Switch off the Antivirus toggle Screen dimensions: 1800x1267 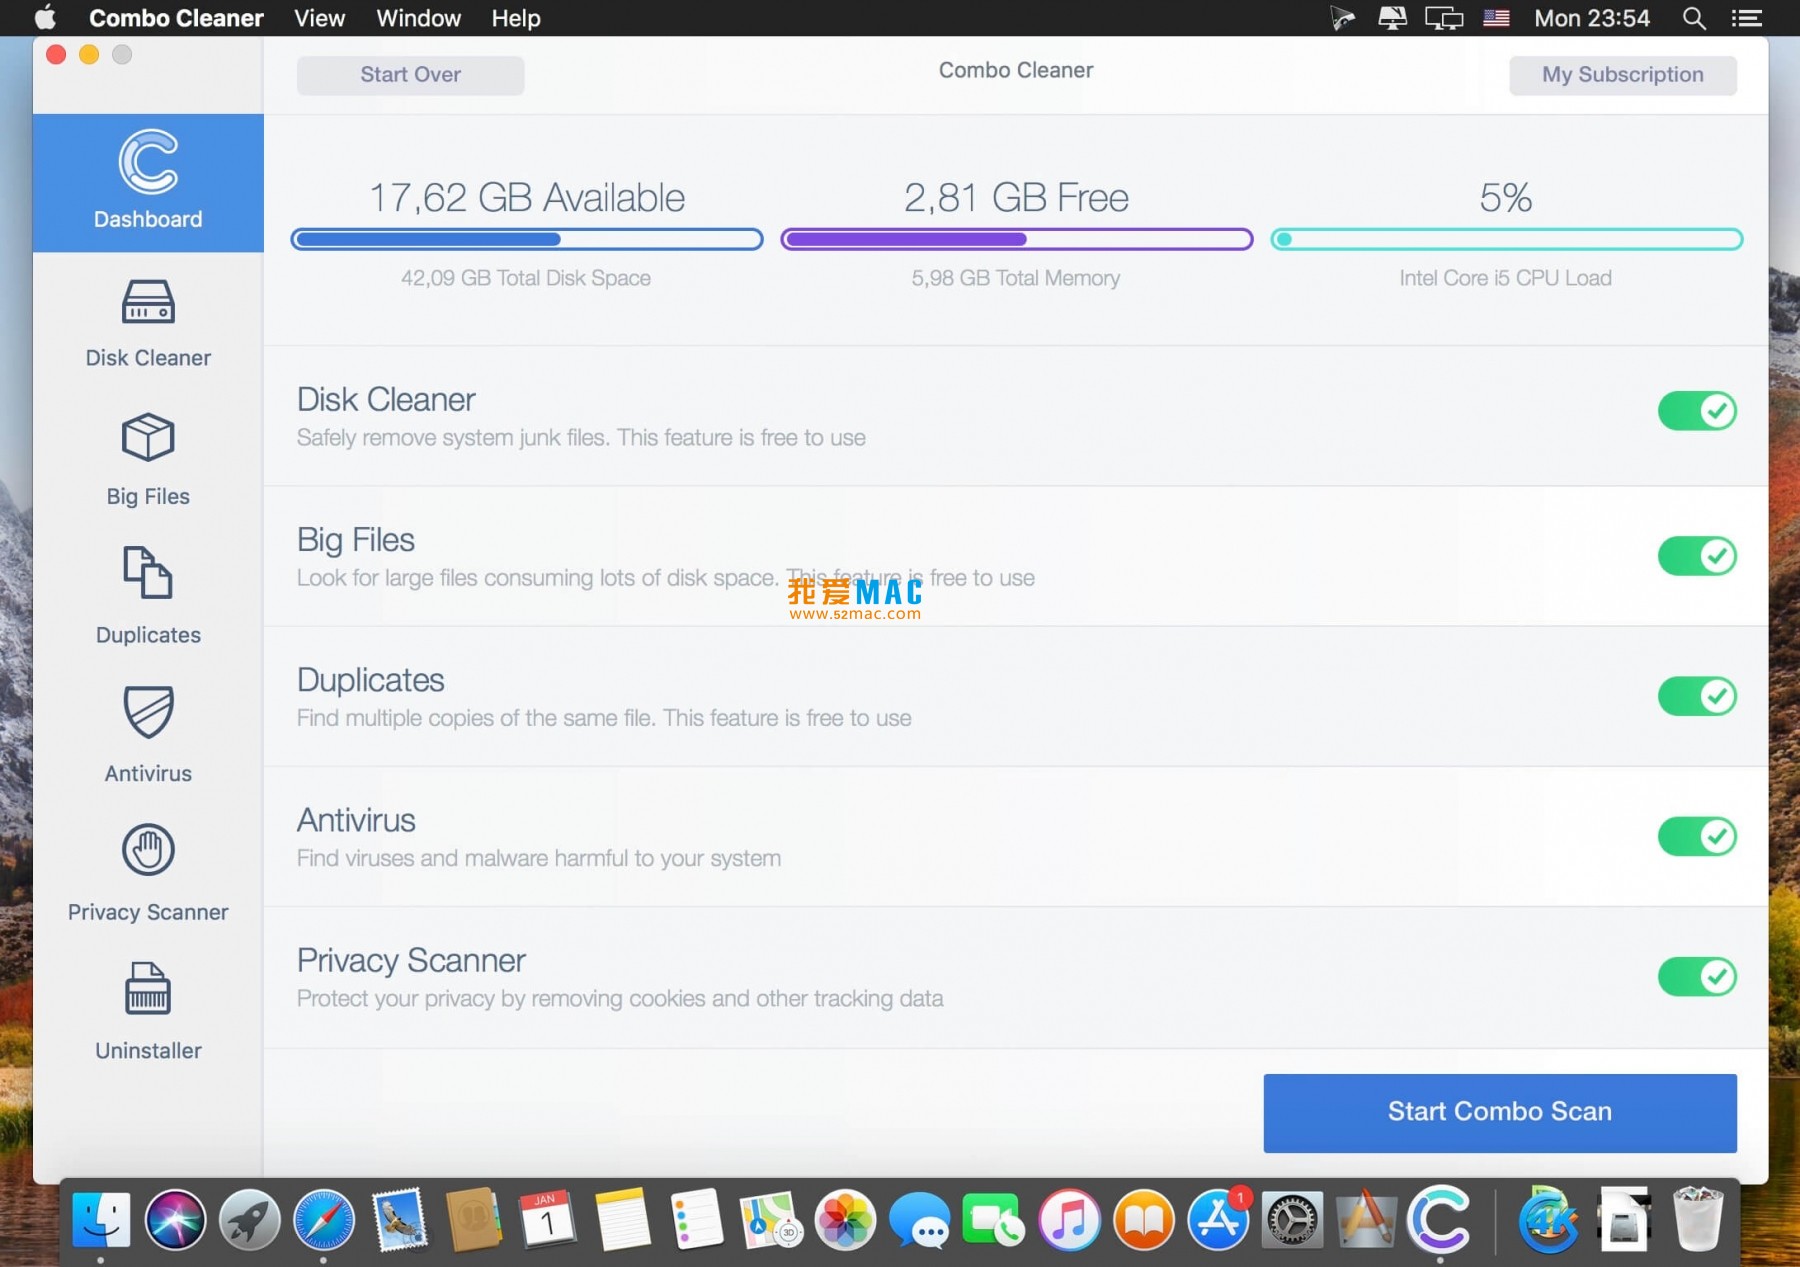click(x=1697, y=836)
